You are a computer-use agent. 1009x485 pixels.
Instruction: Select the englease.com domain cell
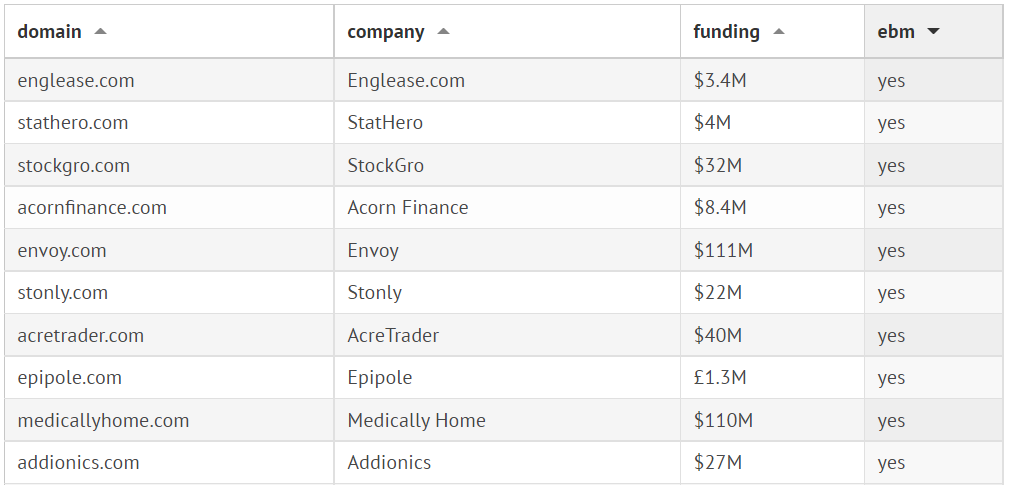coord(76,81)
